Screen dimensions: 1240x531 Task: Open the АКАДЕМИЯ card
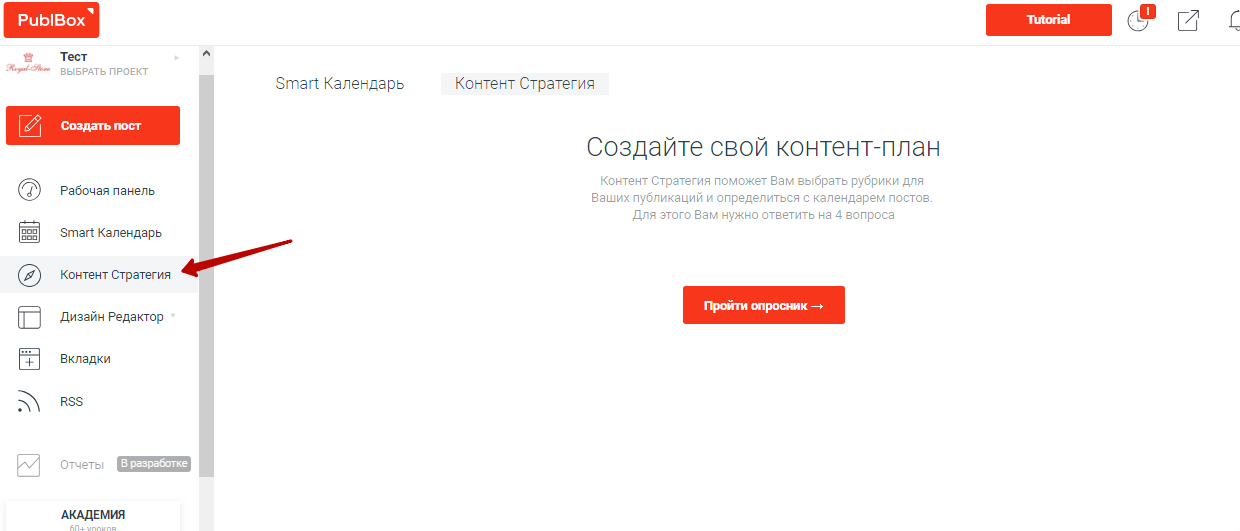click(x=93, y=516)
